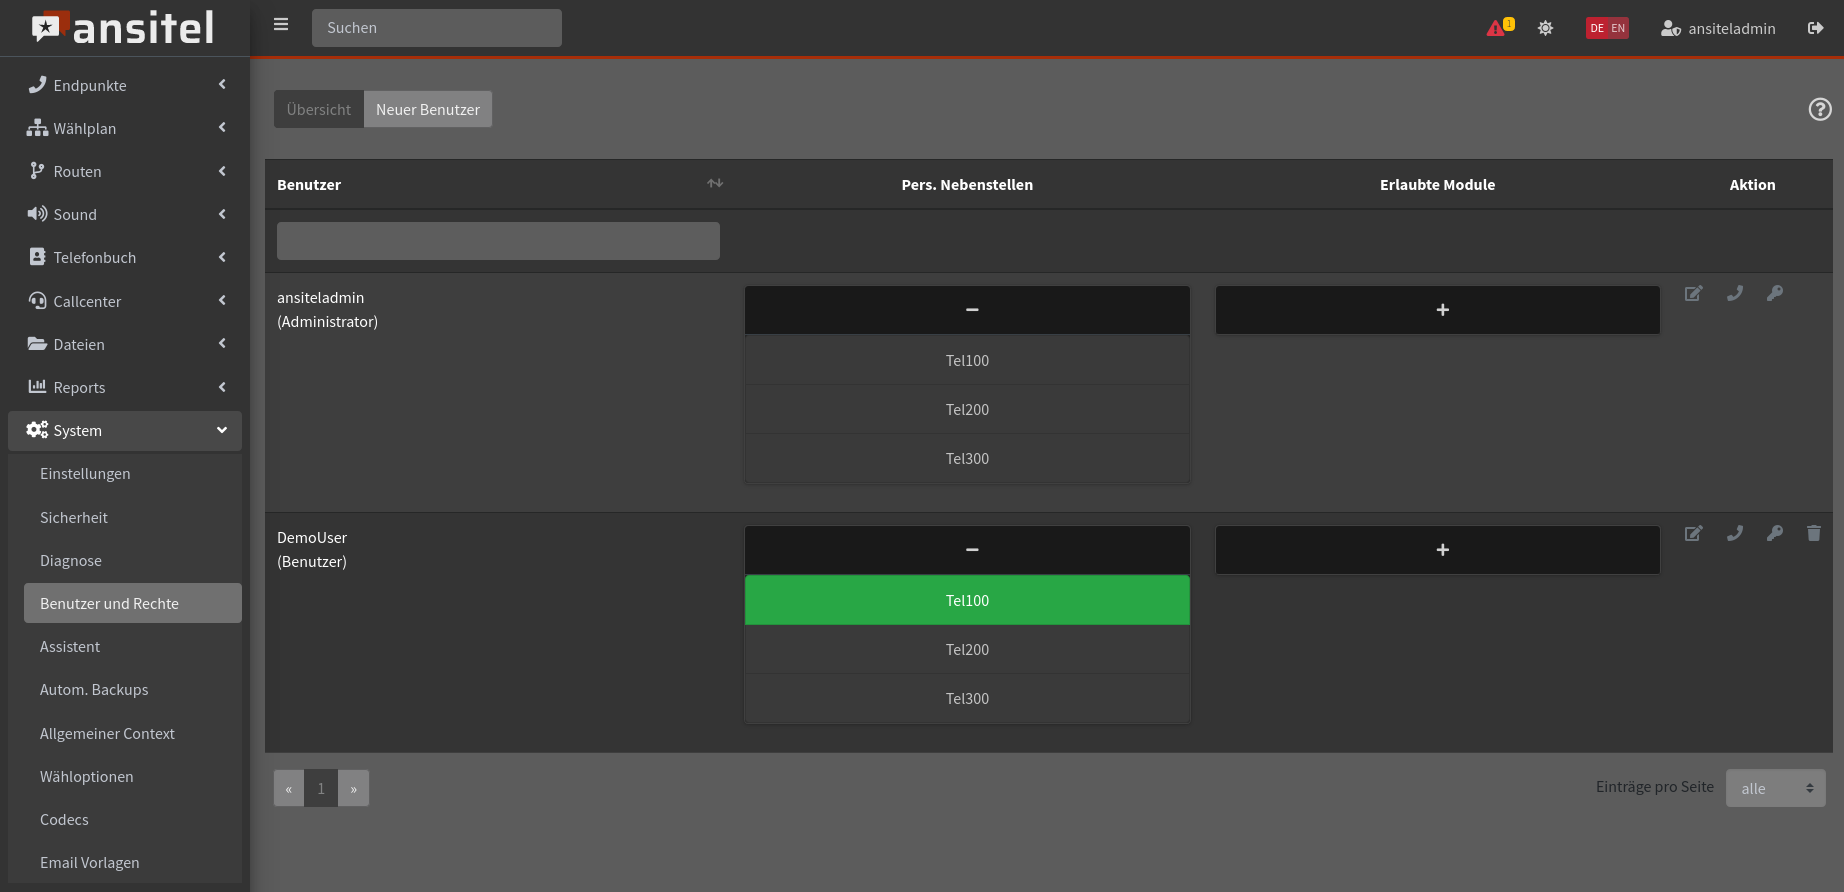Toggle the hamburger sidebar menu
This screenshot has width=1844, height=892.
click(281, 25)
